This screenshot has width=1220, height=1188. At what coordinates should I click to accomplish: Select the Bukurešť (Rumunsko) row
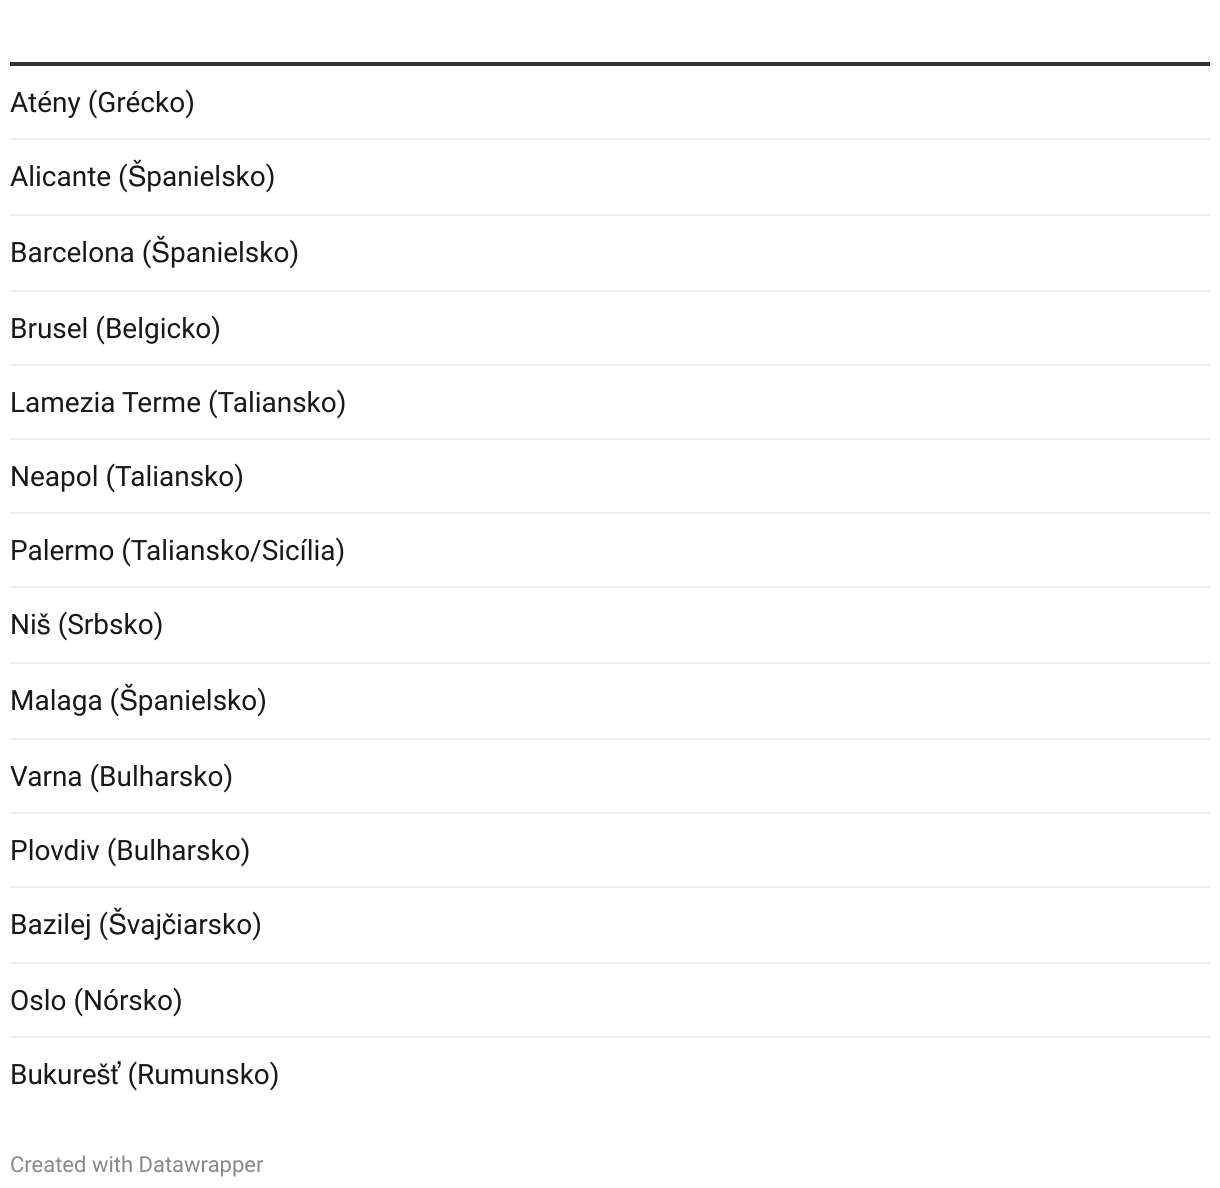point(610,1074)
